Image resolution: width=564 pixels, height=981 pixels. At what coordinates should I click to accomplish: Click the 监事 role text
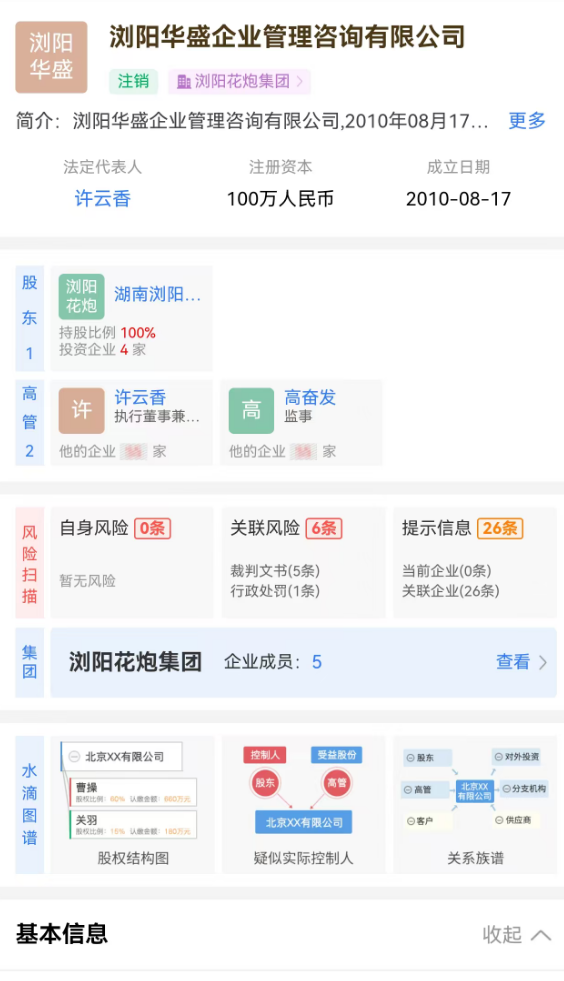point(298,417)
